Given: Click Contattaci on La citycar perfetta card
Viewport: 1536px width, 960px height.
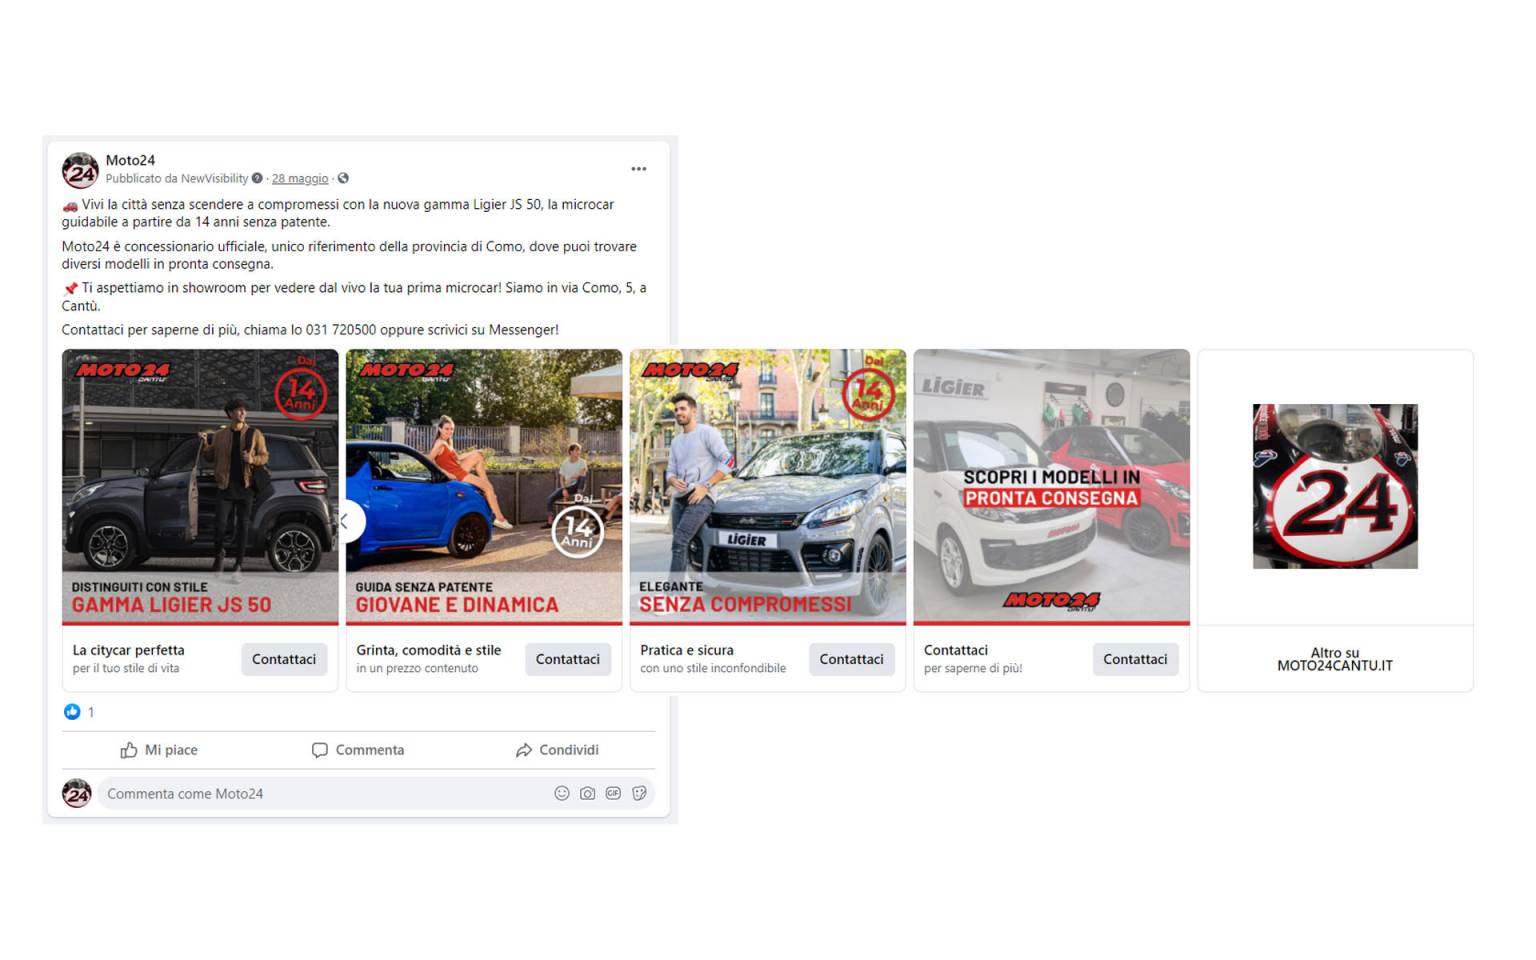Looking at the screenshot, I should [x=284, y=659].
